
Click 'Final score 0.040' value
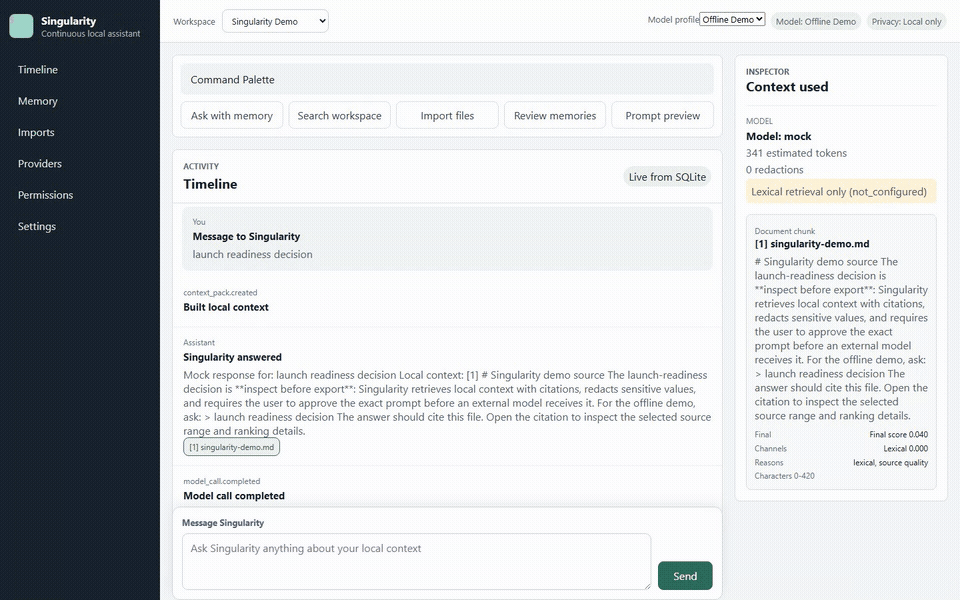(898, 435)
